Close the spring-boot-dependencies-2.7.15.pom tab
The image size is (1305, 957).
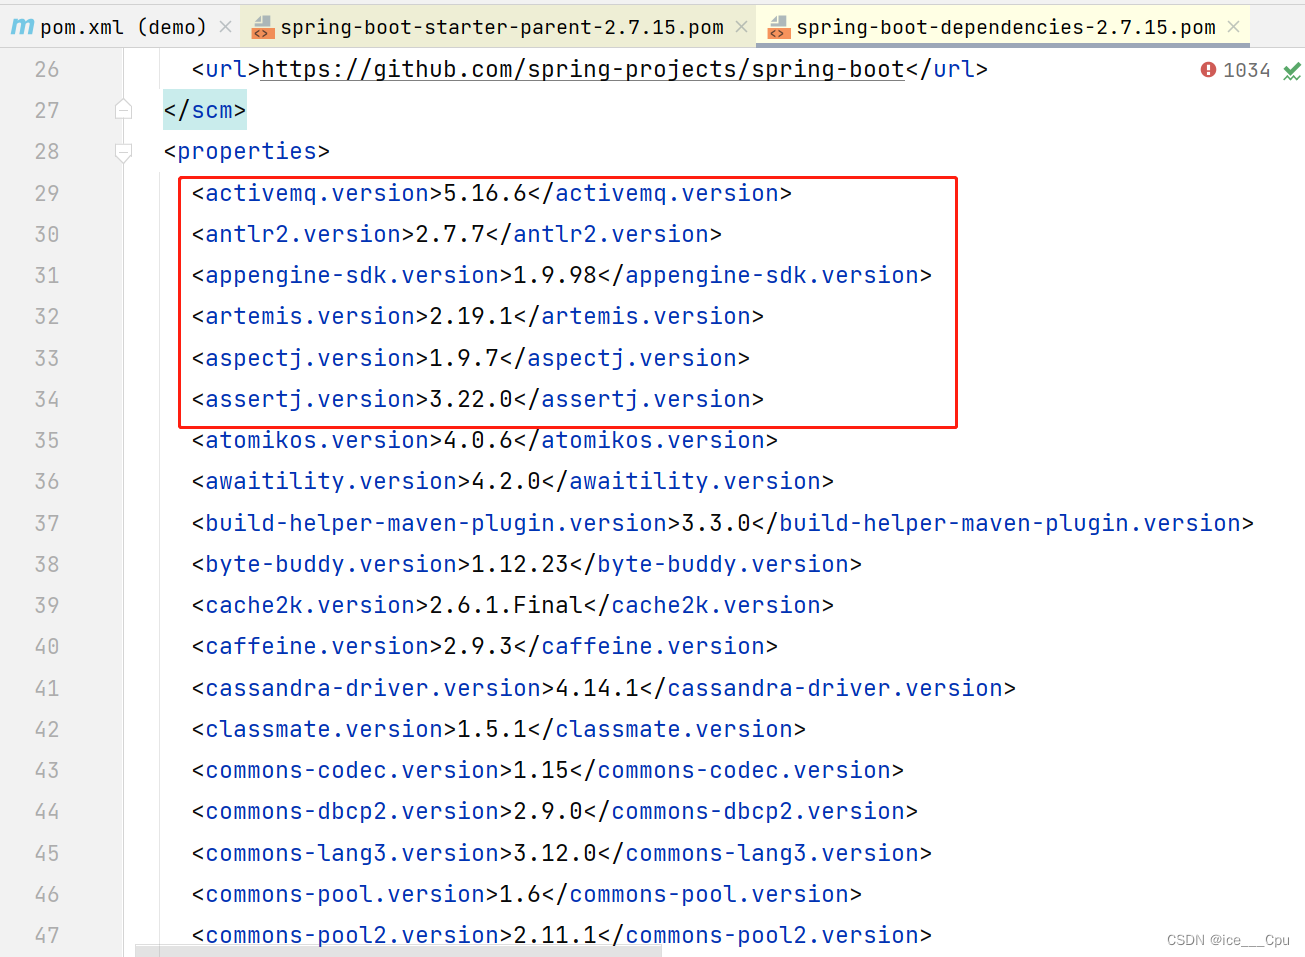pos(1234,27)
